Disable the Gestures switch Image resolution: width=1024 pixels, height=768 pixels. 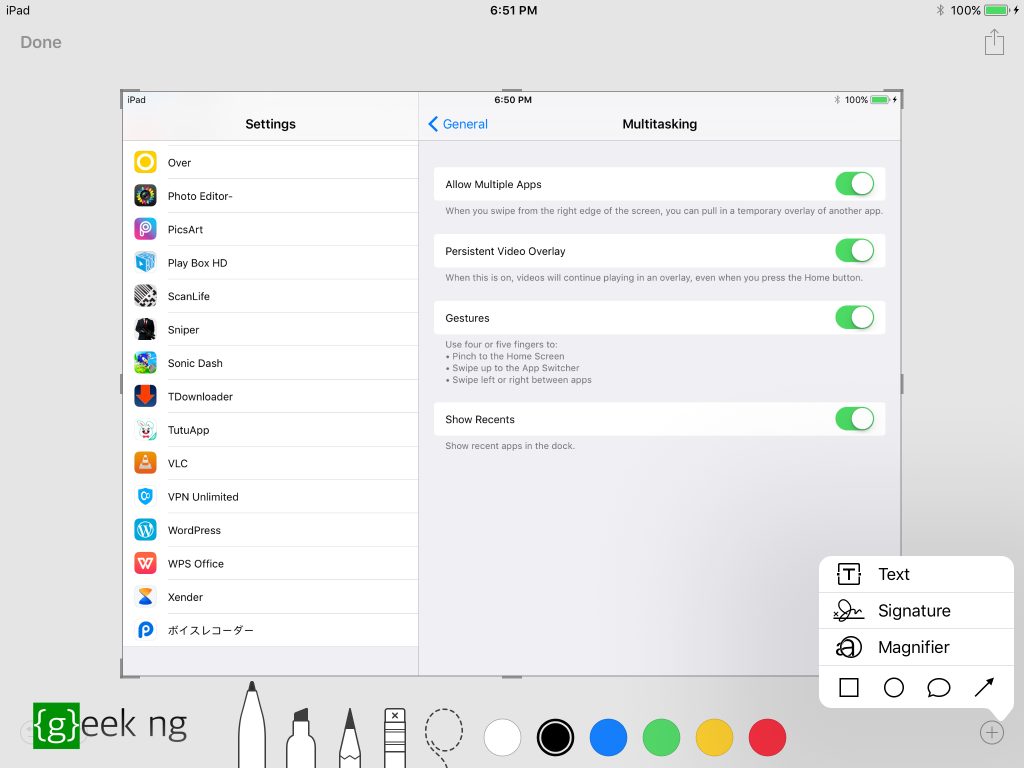(854, 318)
